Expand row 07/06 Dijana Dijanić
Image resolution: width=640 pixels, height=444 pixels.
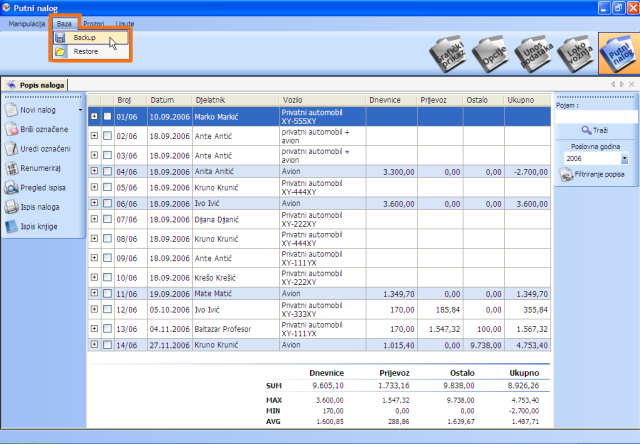pos(94,219)
